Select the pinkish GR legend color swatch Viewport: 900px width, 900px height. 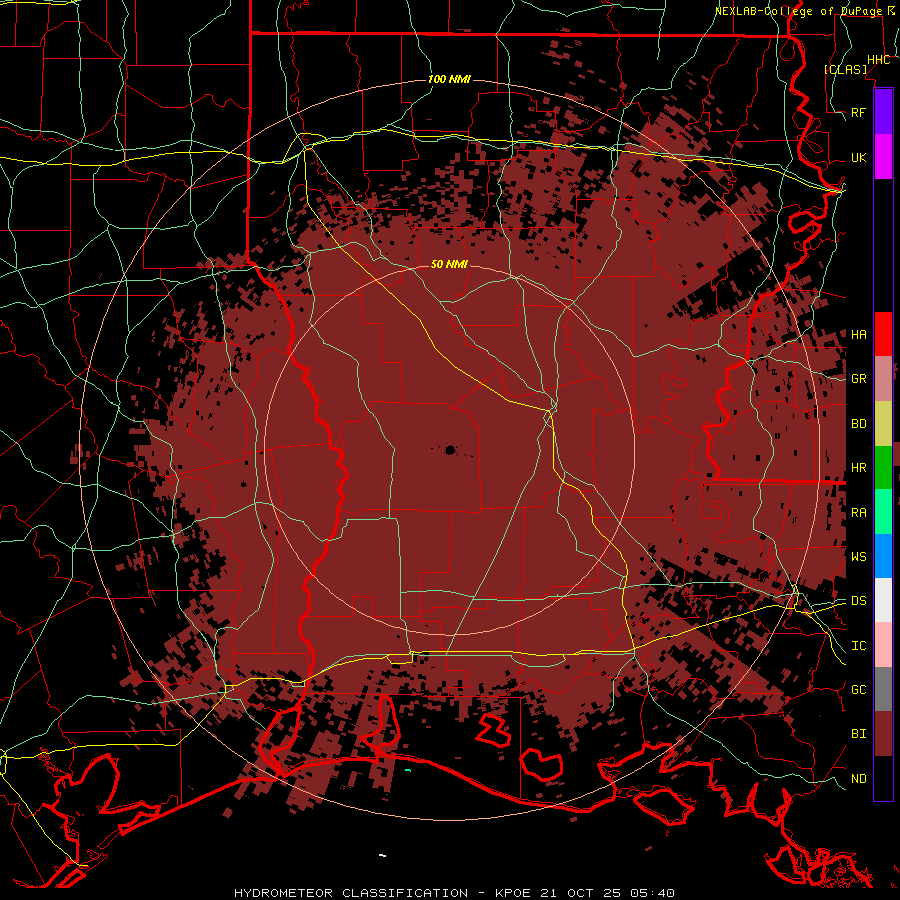click(883, 379)
